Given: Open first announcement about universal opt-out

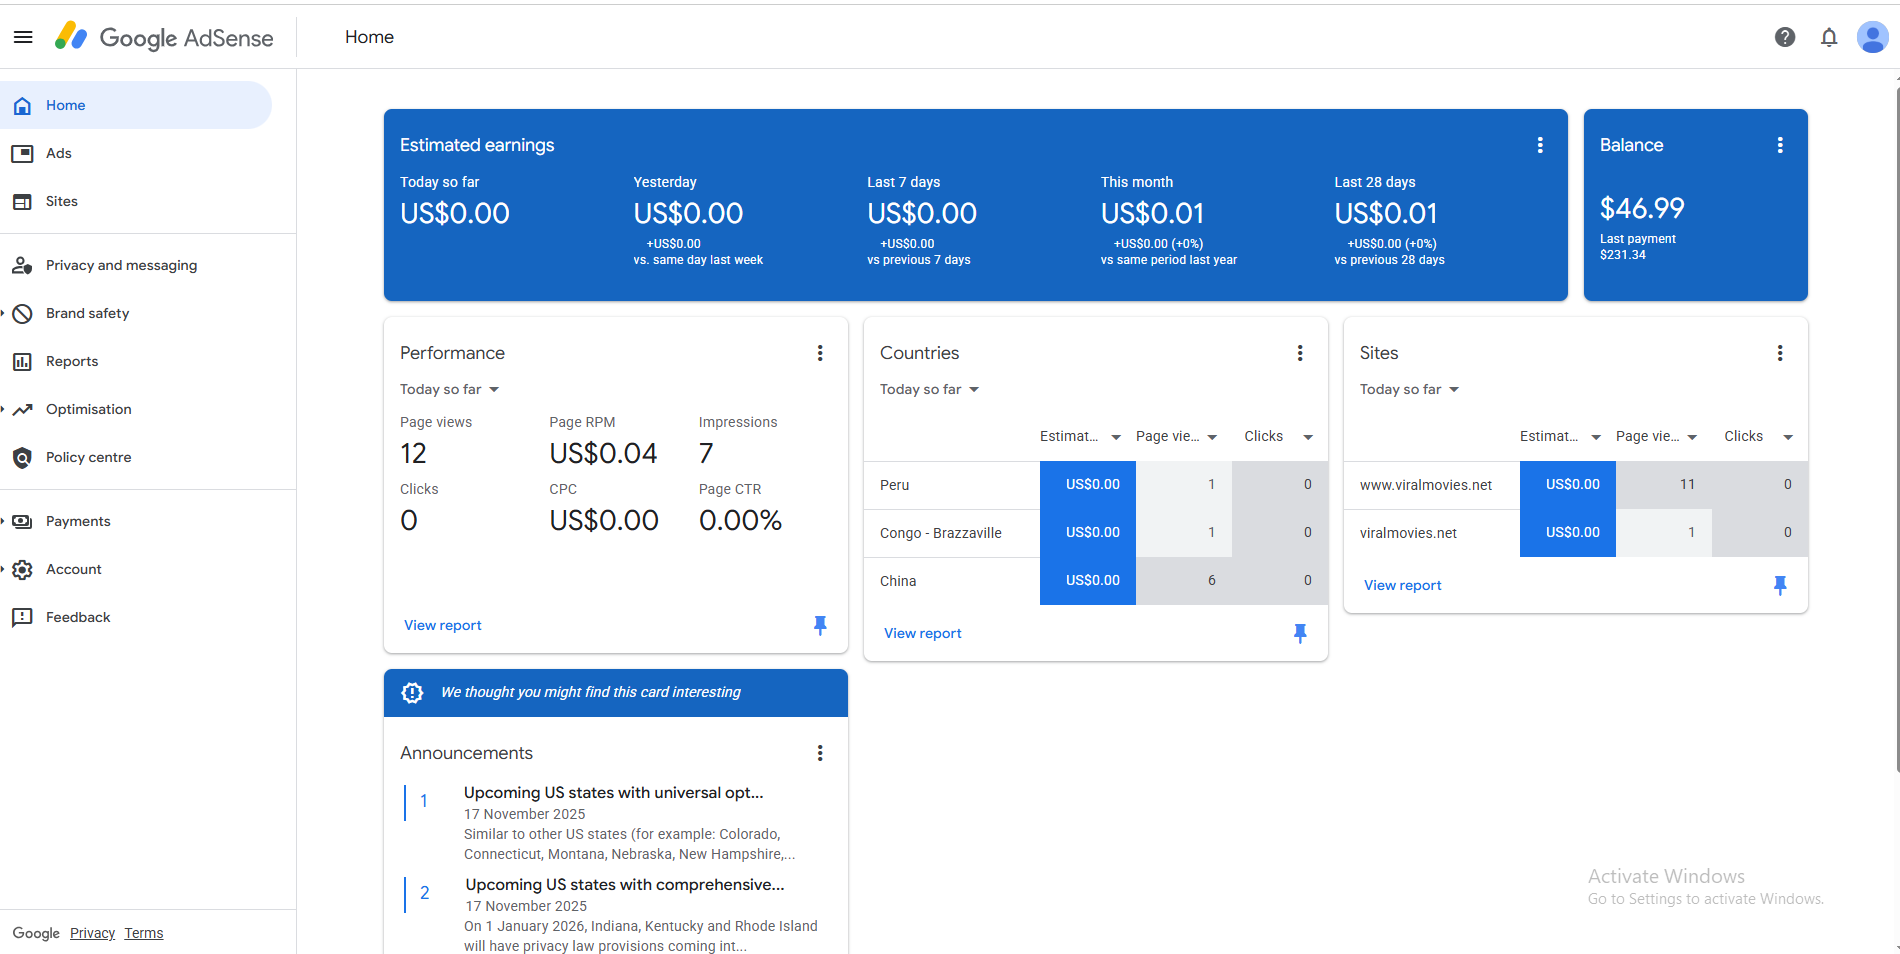Looking at the screenshot, I should (613, 793).
